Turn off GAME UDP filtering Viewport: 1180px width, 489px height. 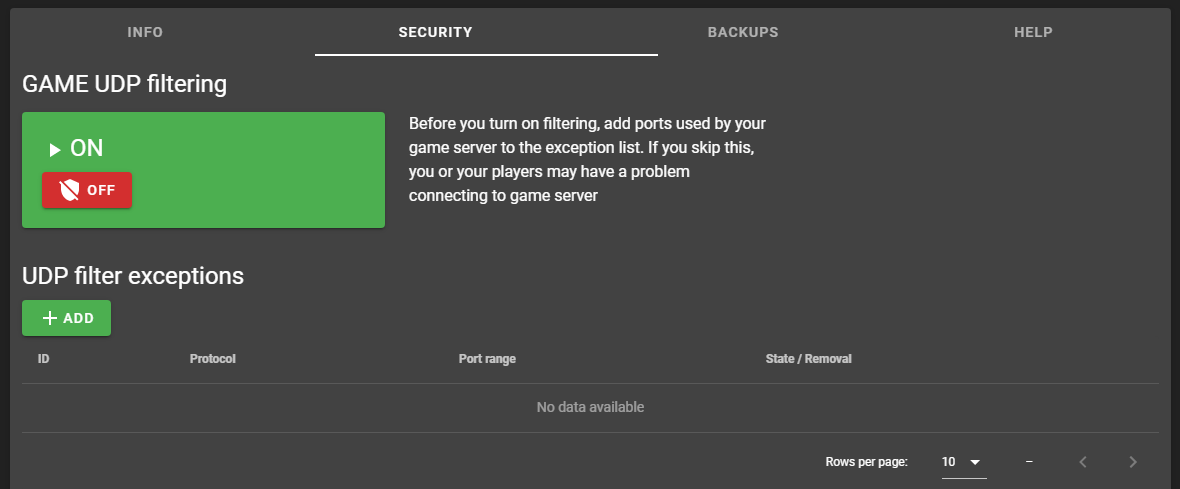click(x=87, y=190)
